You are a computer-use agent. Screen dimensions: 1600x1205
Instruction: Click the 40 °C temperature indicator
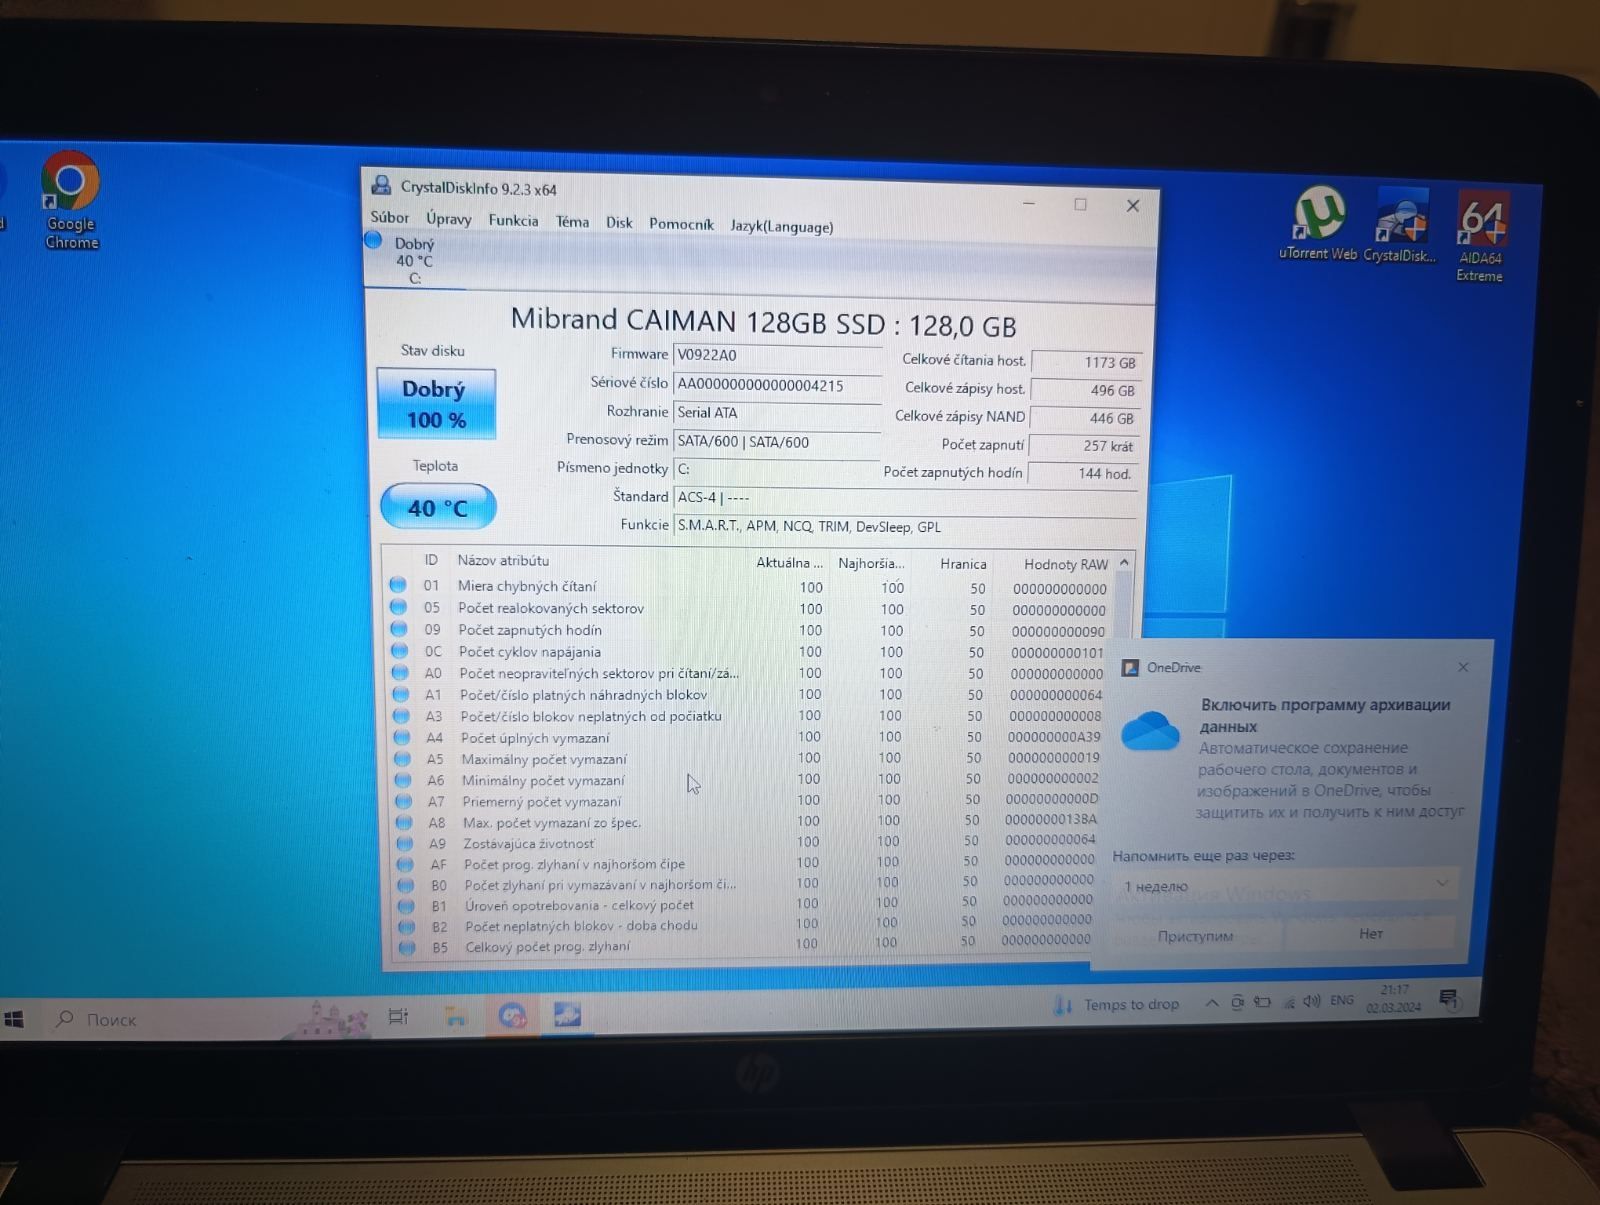click(437, 507)
